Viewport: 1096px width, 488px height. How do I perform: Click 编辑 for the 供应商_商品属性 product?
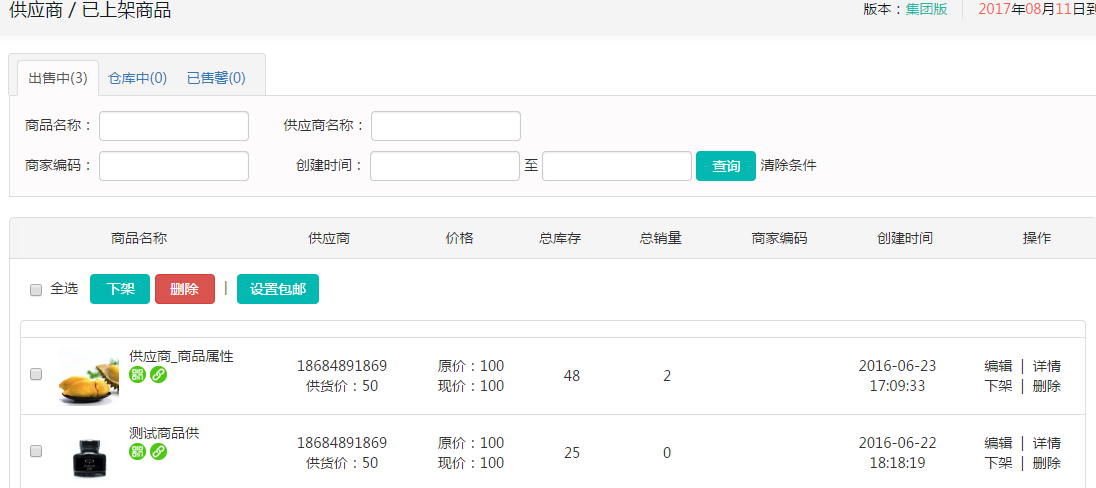click(998, 366)
